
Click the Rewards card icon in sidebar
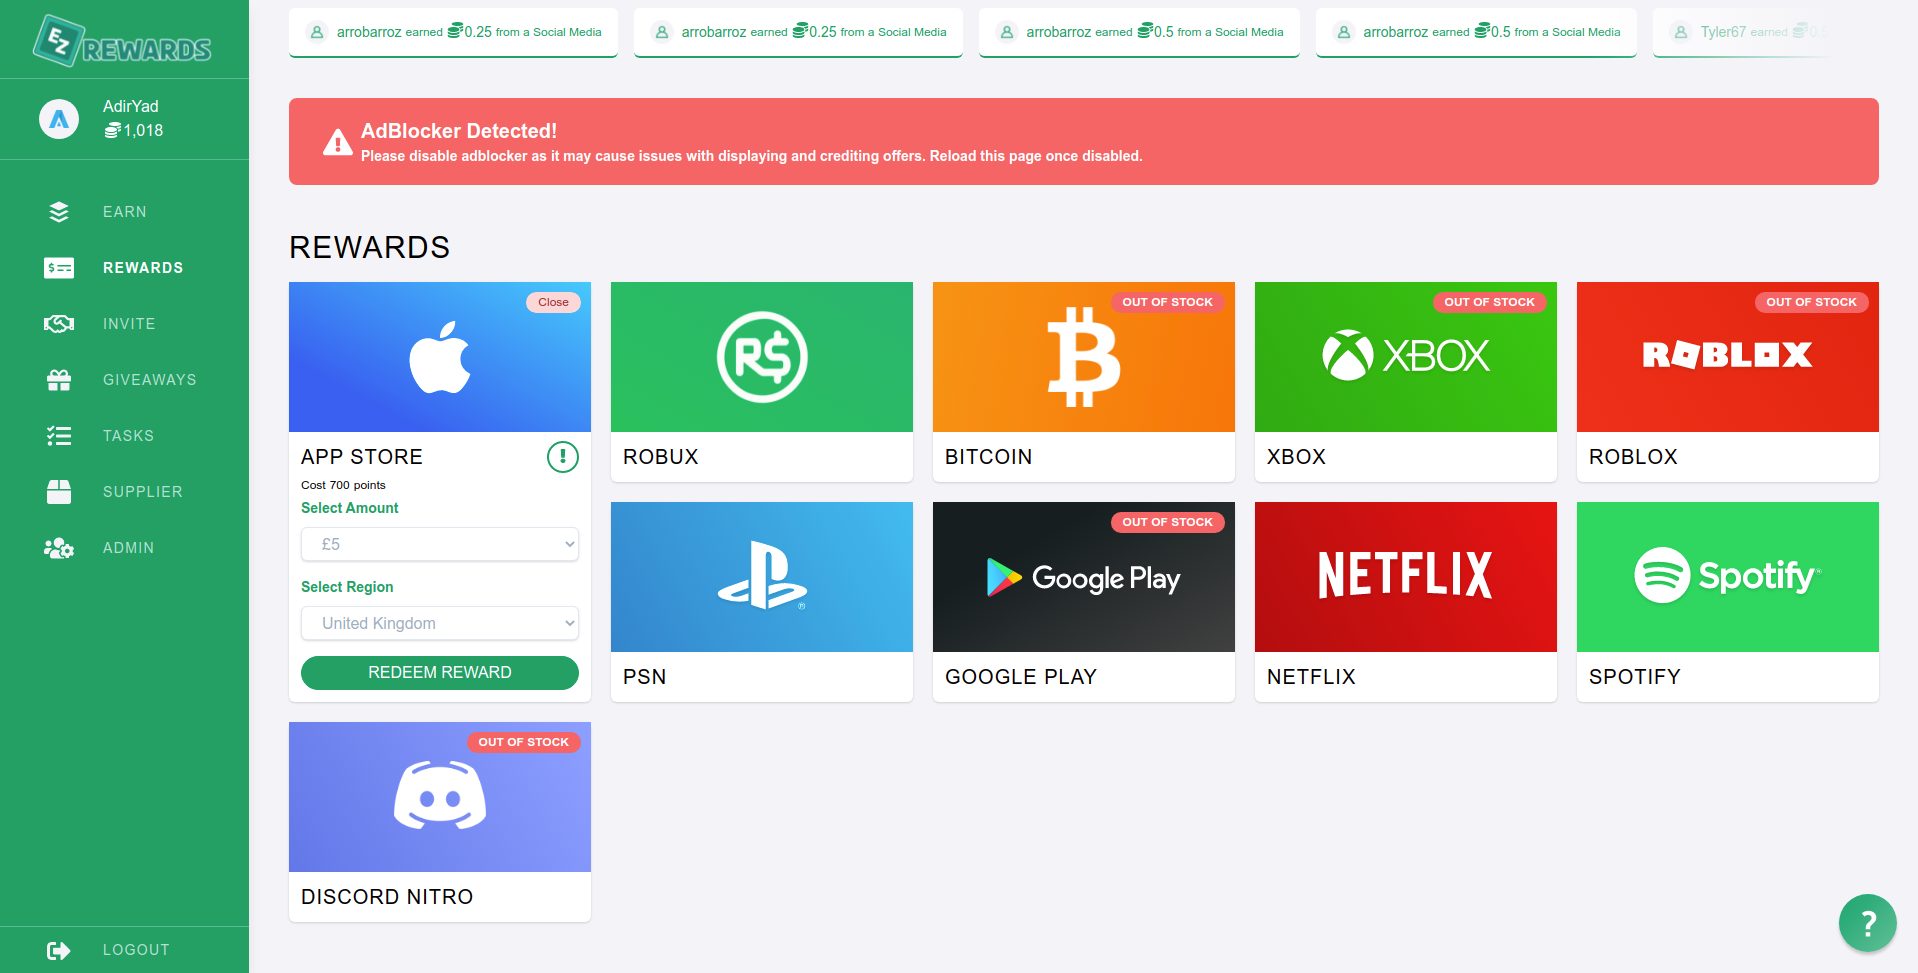pyautogui.click(x=59, y=268)
